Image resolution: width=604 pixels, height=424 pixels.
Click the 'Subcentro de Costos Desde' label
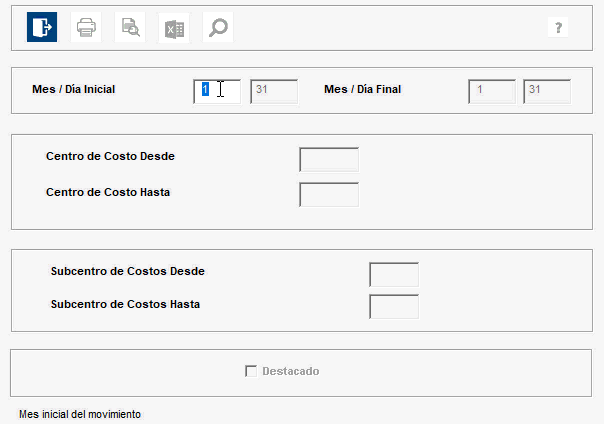click(x=128, y=271)
